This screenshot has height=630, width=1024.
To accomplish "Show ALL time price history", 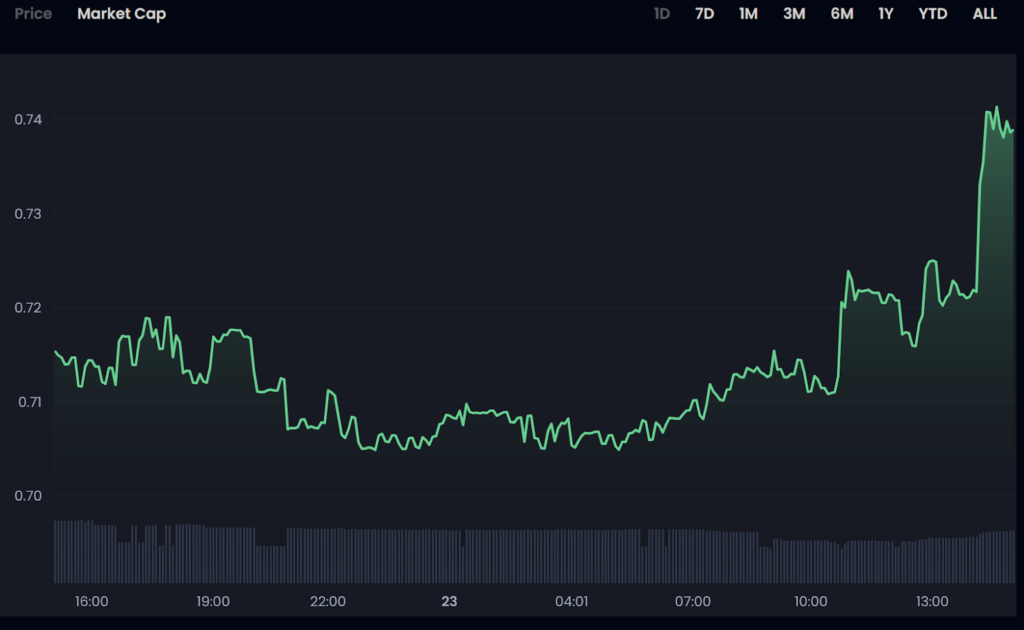I will pos(984,14).
